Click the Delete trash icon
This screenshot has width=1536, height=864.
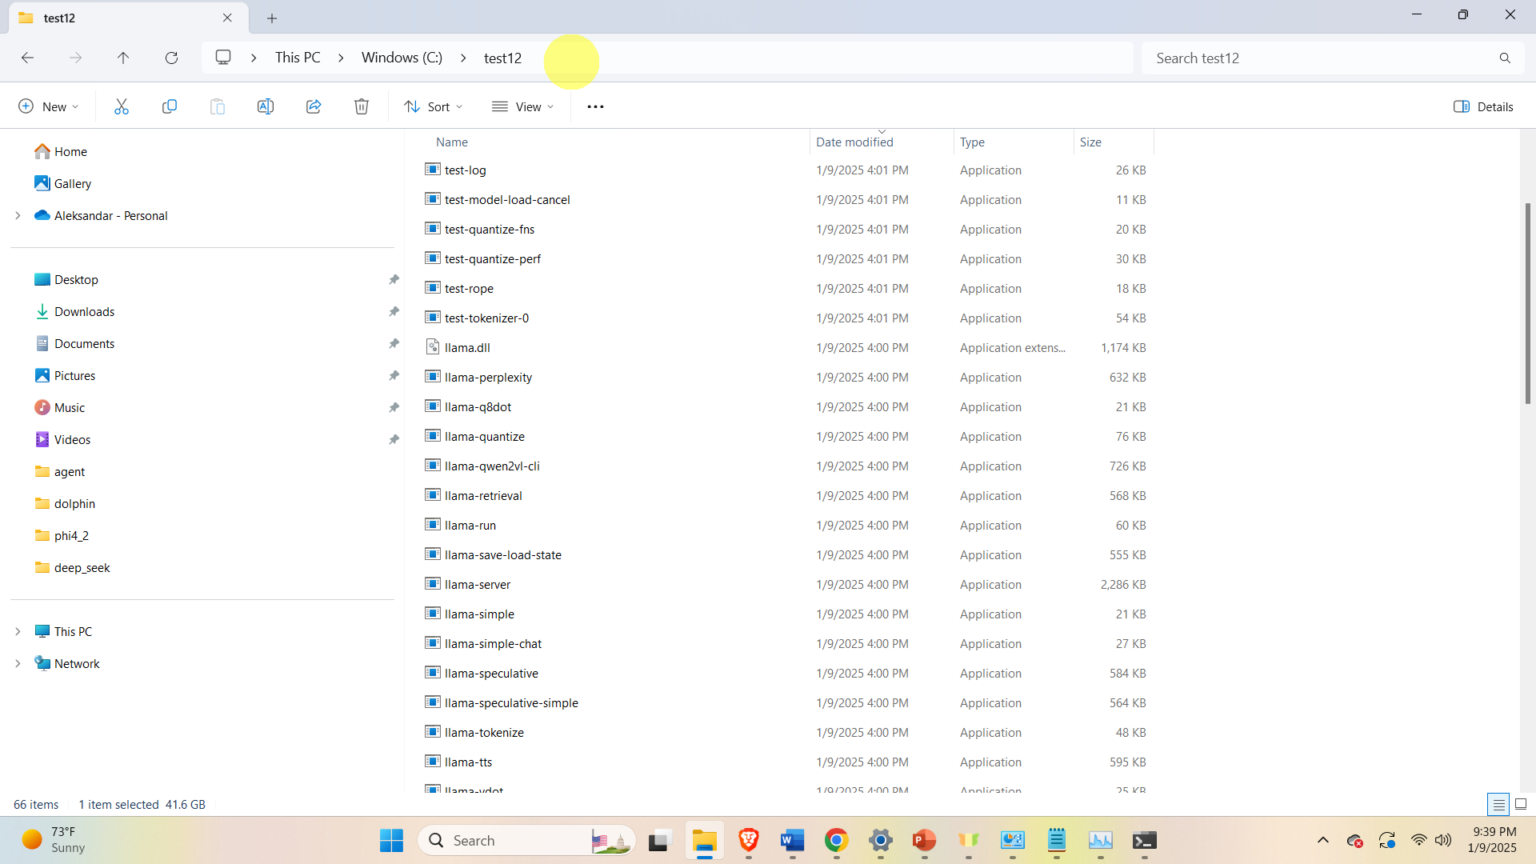(361, 107)
